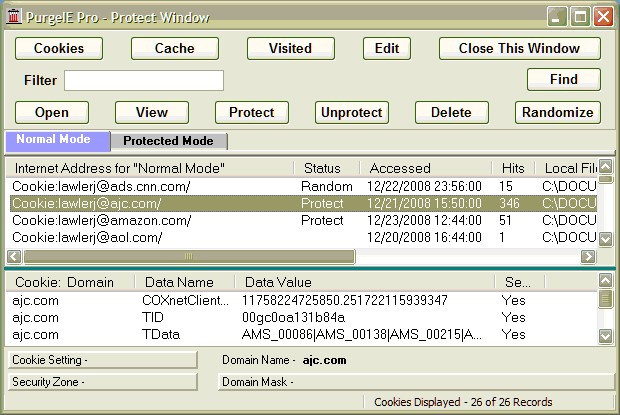Select the Cookie:lawlerj@ajc.com/ row
The height and width of the screenshot is (415, 620).
(x=303, y=203)
